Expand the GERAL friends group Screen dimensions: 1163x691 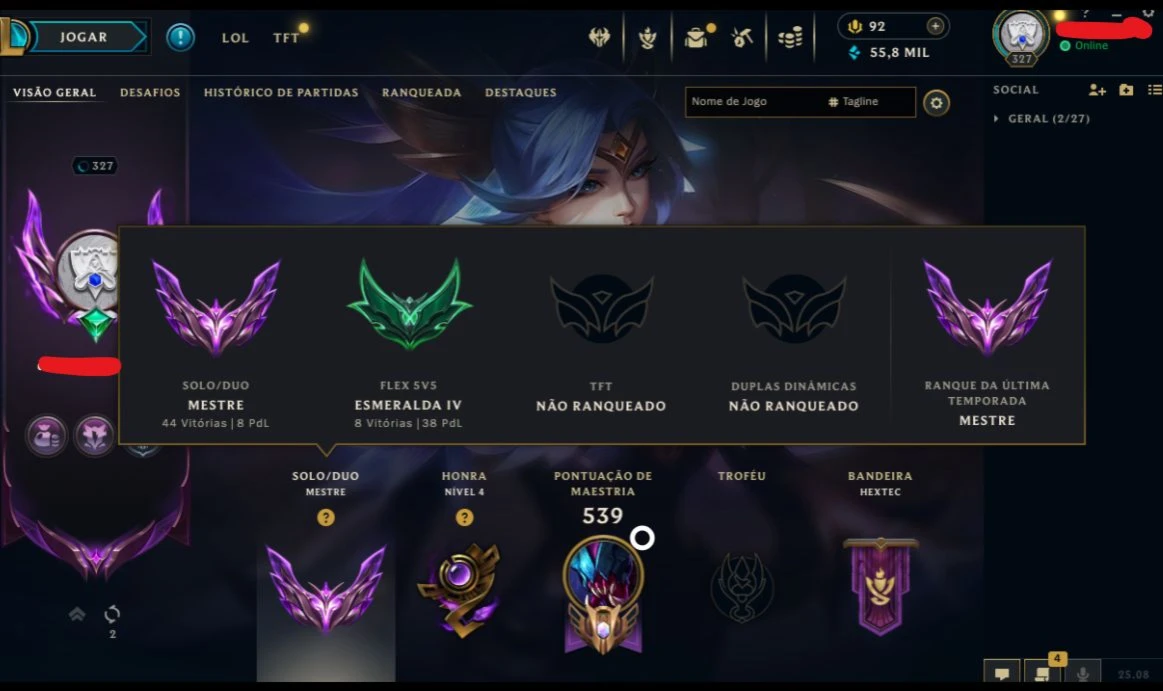1041,119
